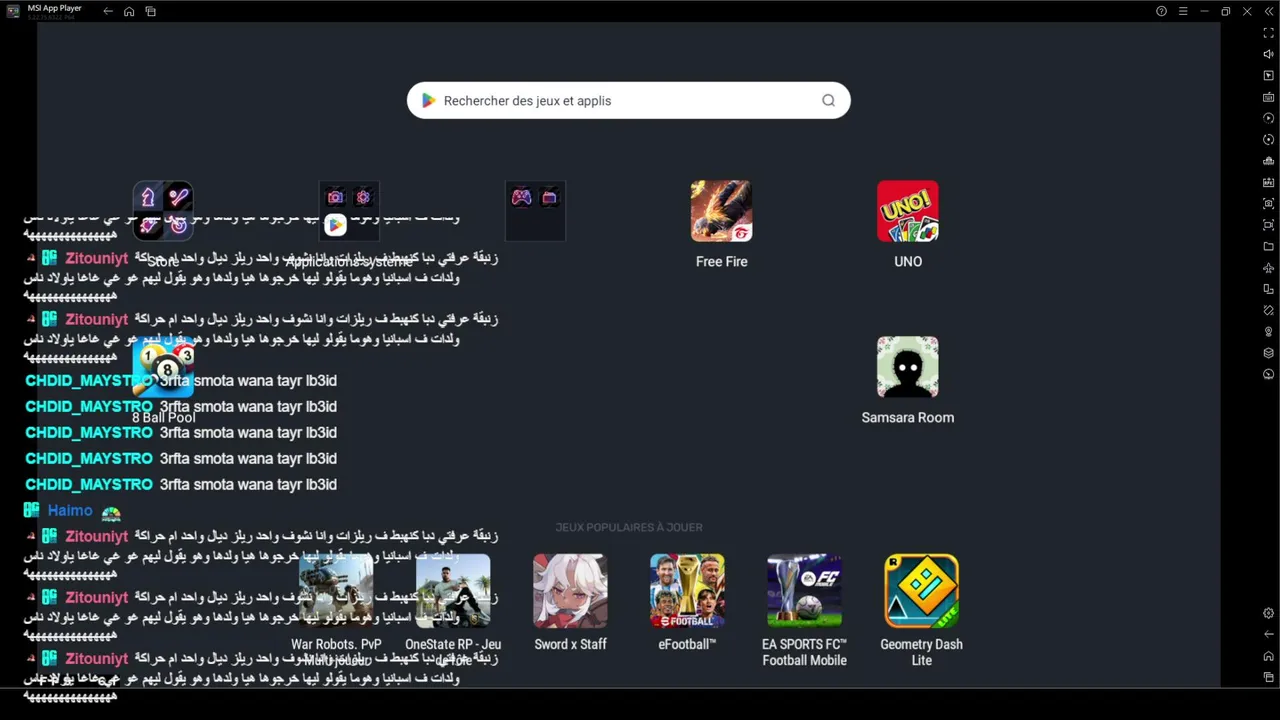Click the volume speaker icon in the sidebar

1268,54
